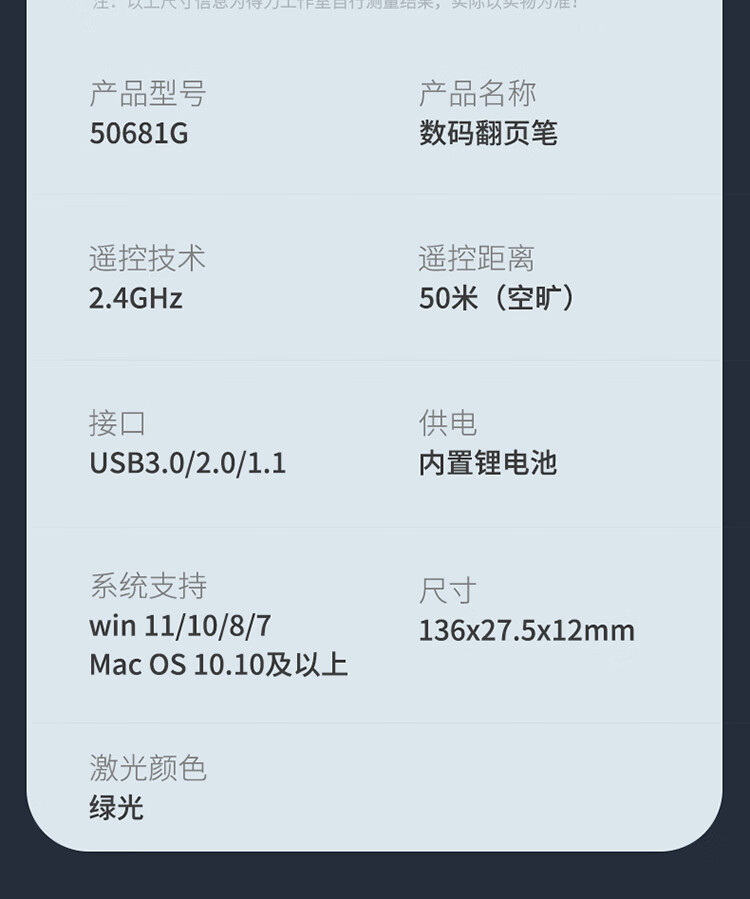Click the 系统支持 label
Image resolution: width=750 pixels, height=899 pixels.
tap(147, 586)
